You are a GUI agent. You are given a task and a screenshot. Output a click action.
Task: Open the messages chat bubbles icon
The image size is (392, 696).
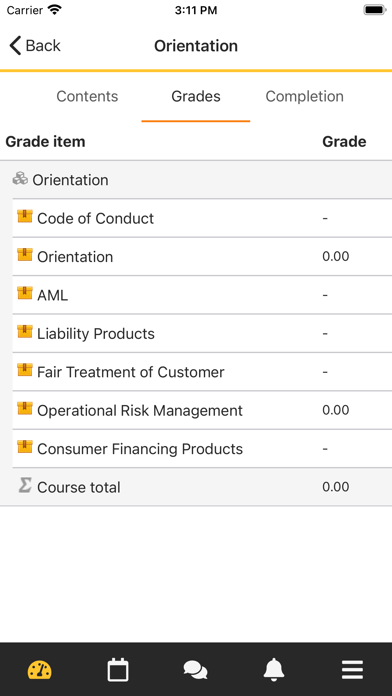(x=195, y=670)
